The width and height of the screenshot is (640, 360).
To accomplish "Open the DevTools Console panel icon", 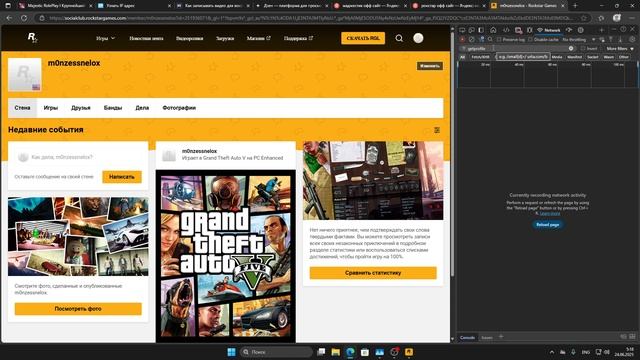I will pyautogui.click(x=518, y=31).
